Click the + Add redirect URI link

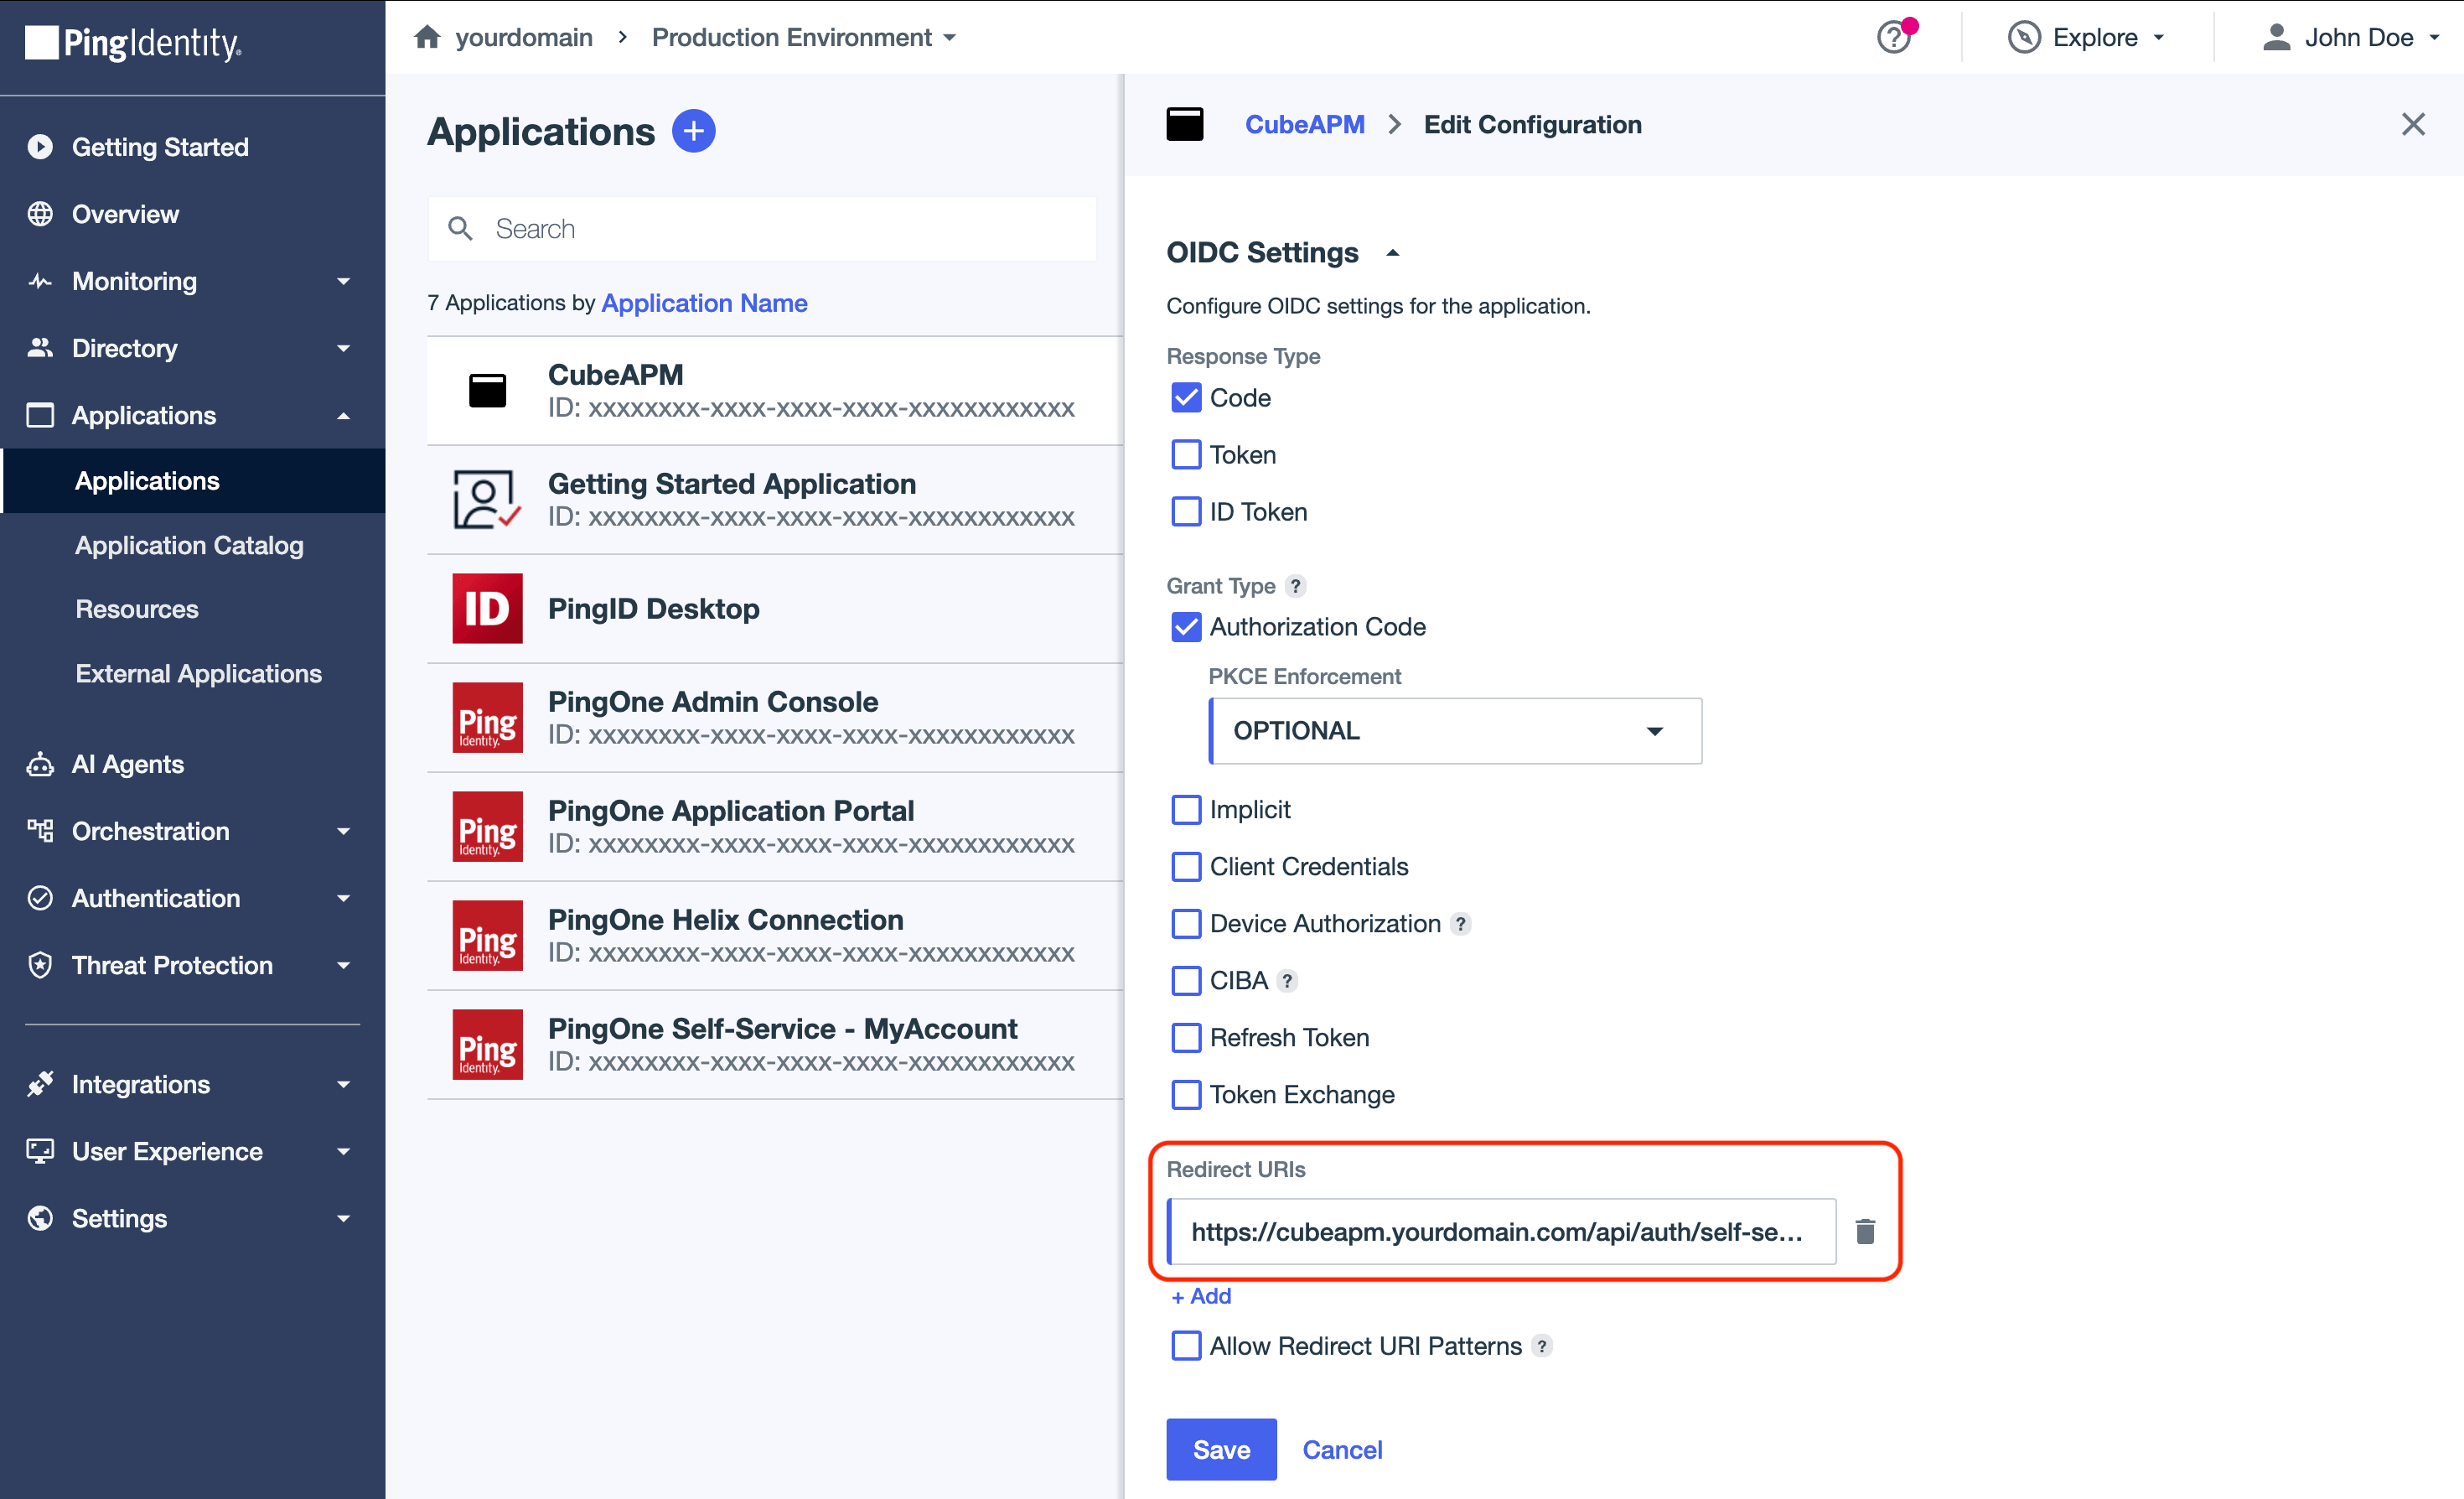(1201, 1296)
